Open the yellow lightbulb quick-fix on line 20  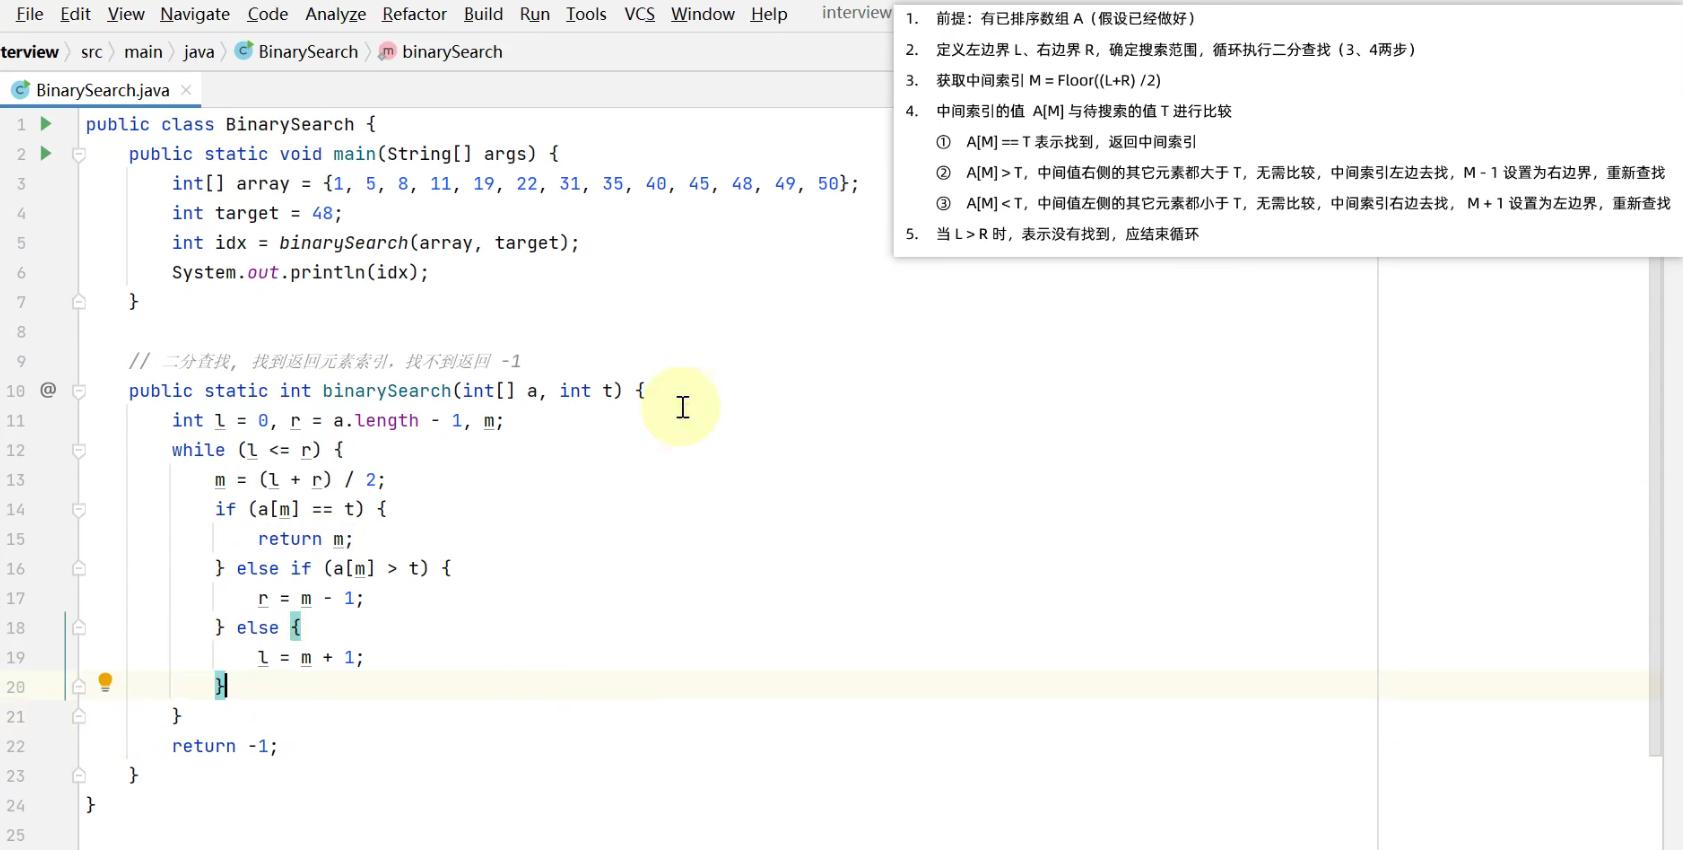tap(105, 683)
